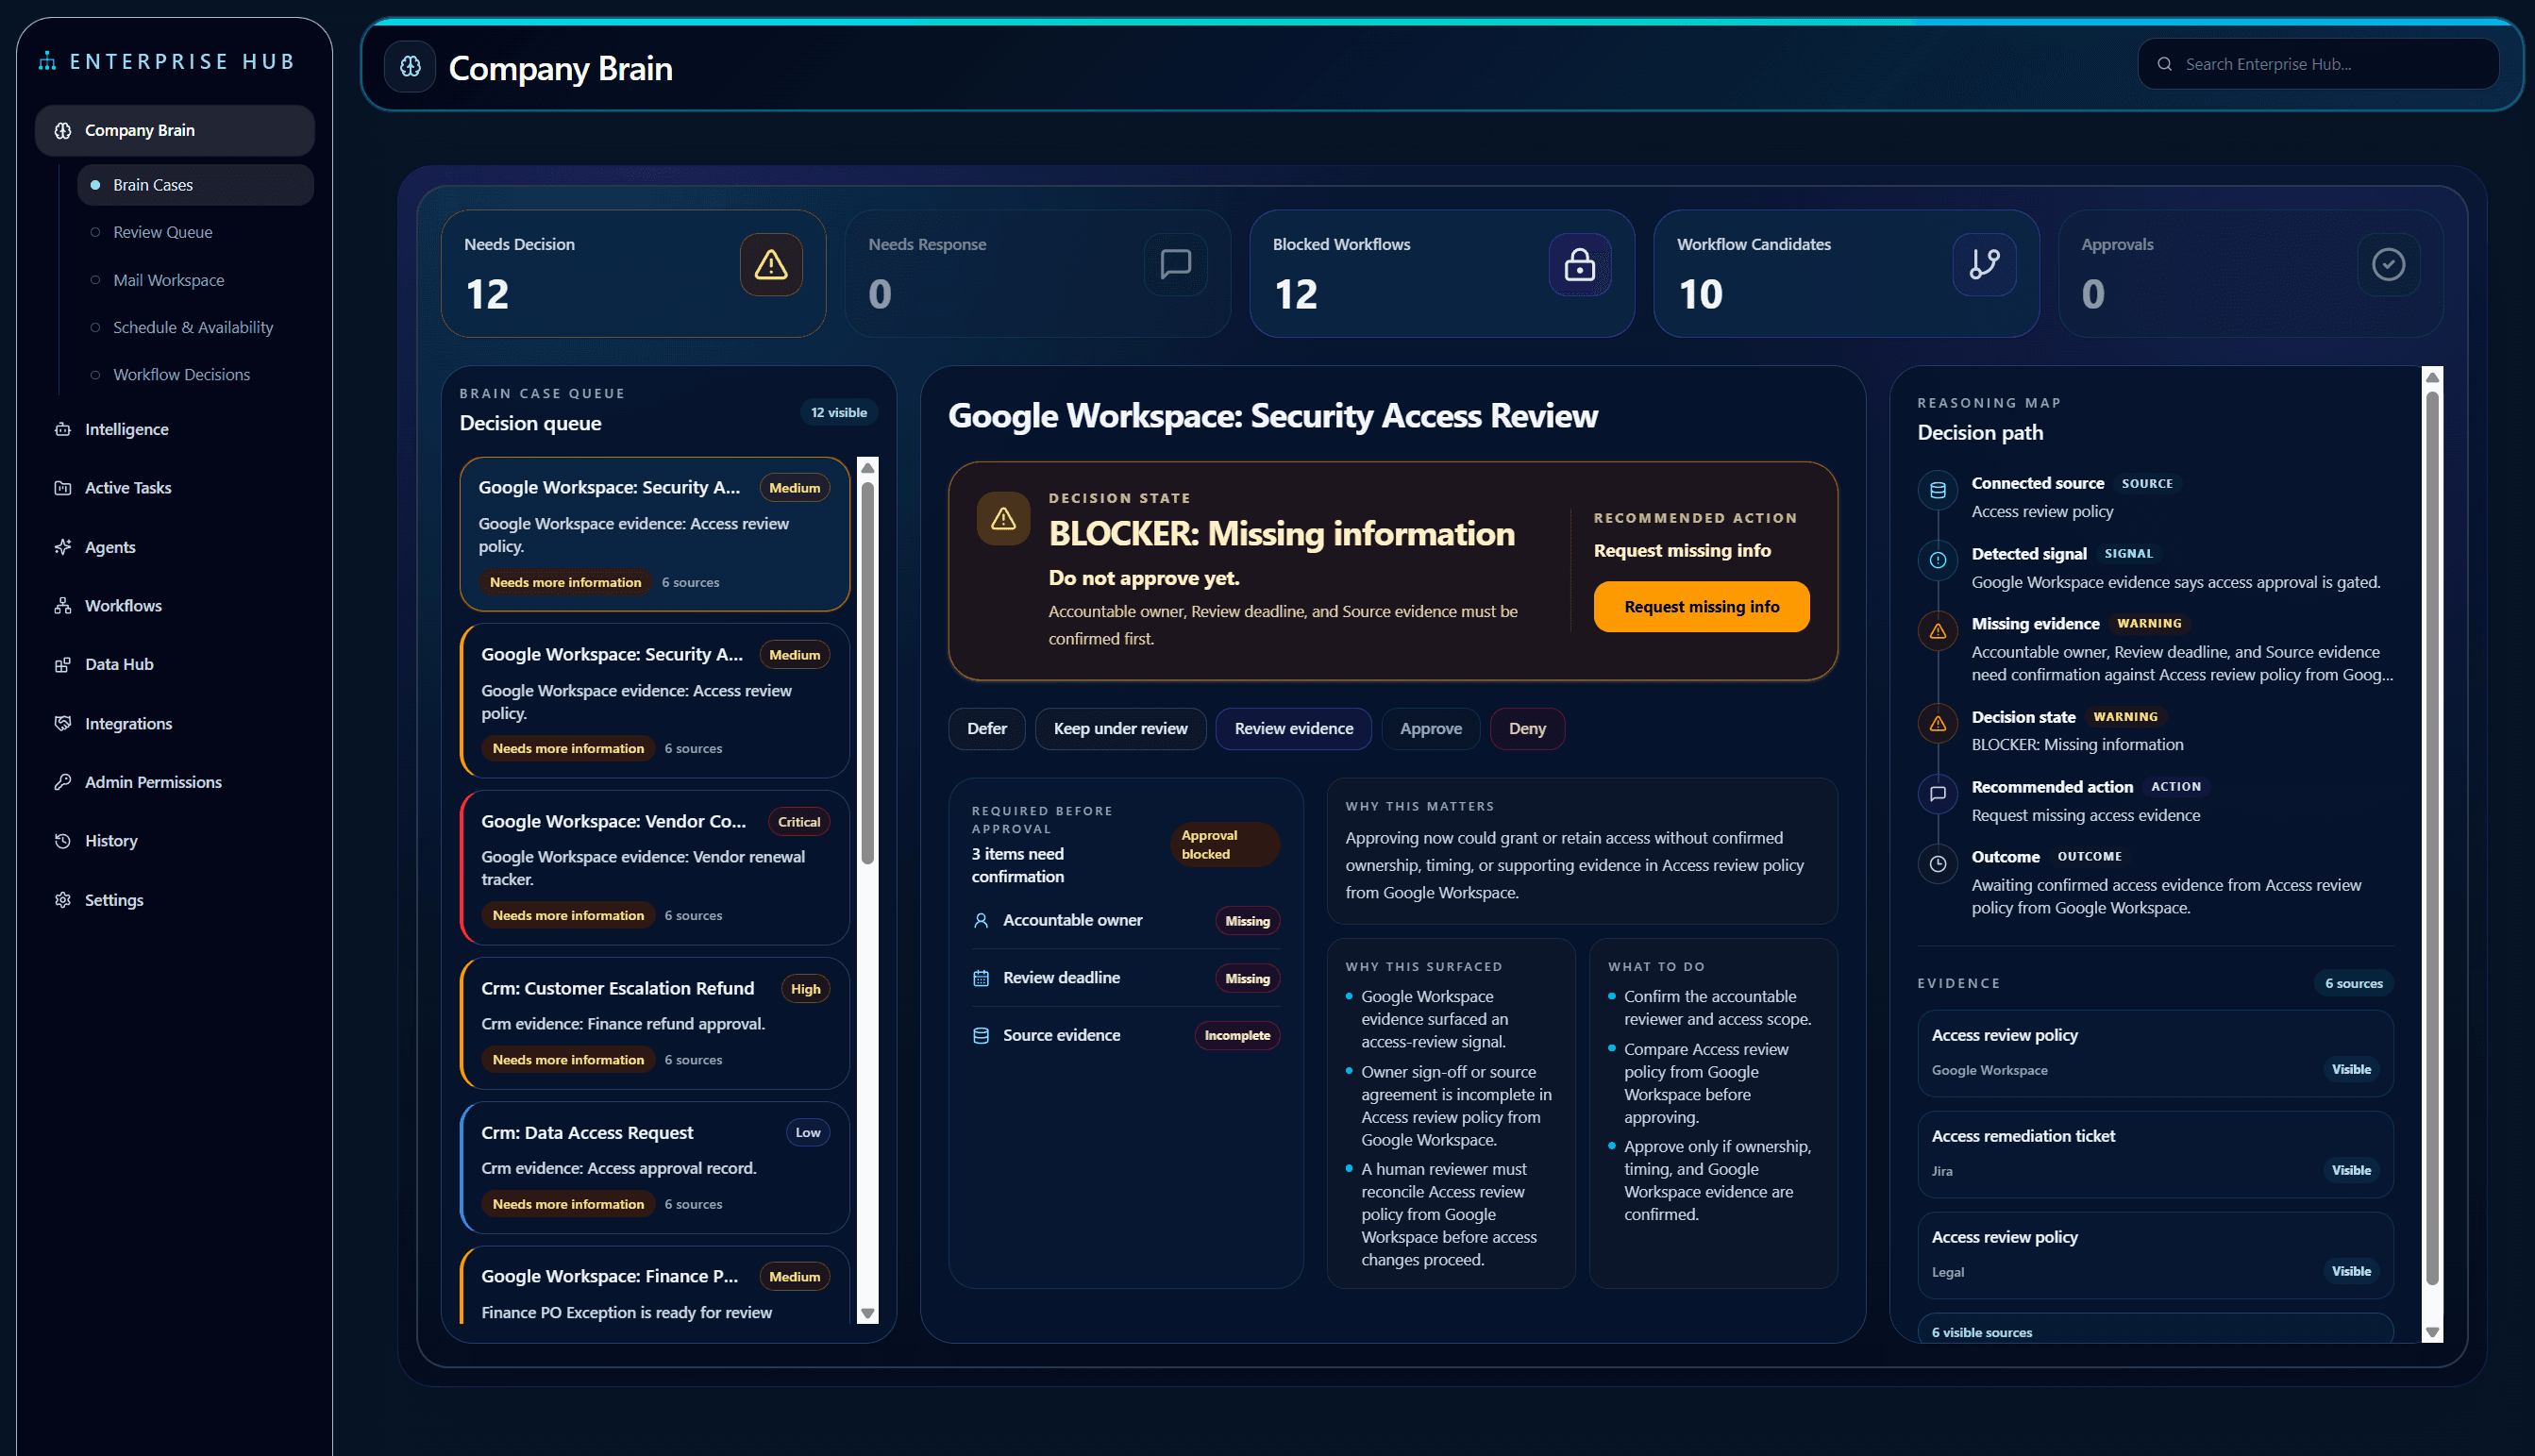
Task: Click the Review deadline calendar icon
Action: [x=981, y=978]
